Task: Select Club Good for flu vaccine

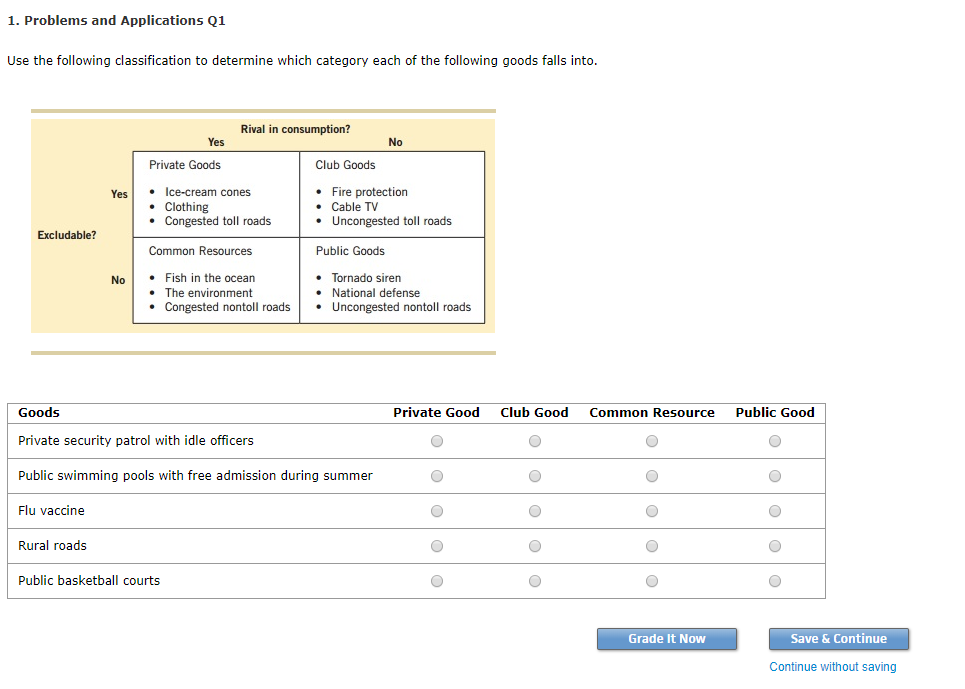Action: click(534, 510)
